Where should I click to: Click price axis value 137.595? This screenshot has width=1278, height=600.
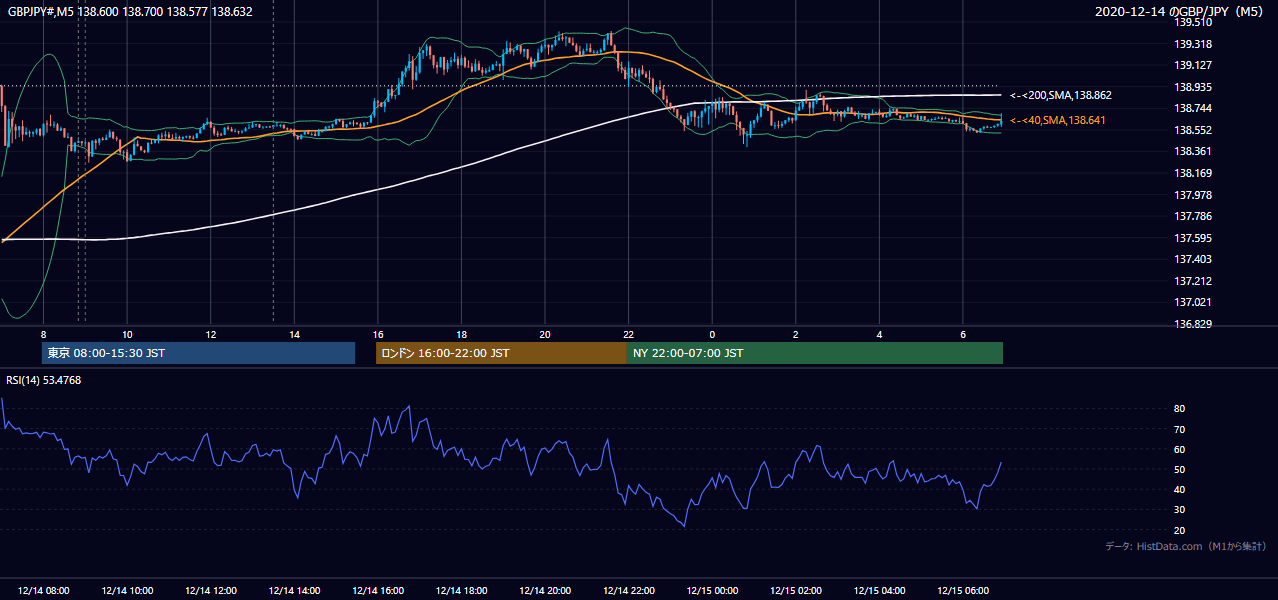pyautogui.click(x=1192, y=238)
